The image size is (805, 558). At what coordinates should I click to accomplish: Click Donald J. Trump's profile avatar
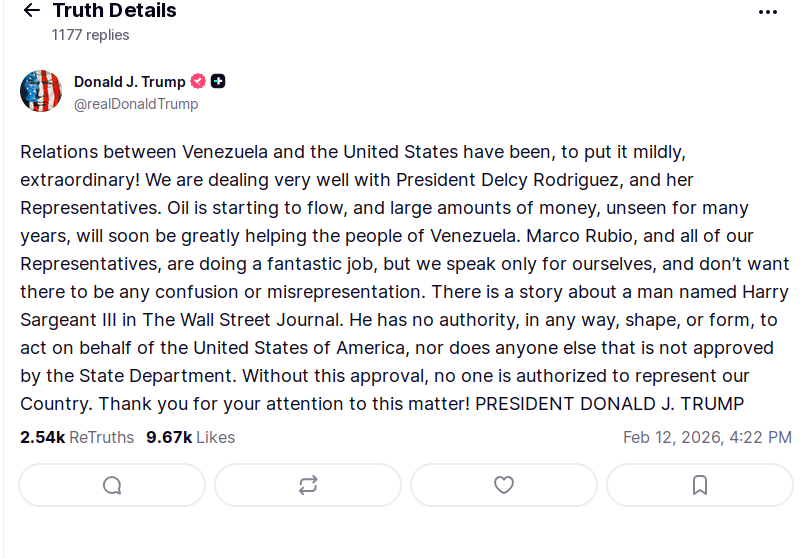pyautogui.click(x=41, y=91)
